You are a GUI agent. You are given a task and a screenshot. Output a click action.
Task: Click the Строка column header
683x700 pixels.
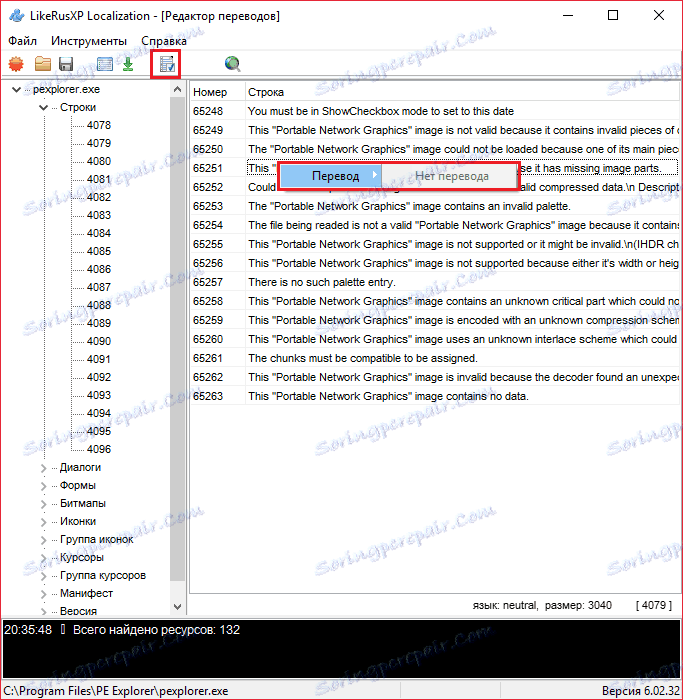462,92
